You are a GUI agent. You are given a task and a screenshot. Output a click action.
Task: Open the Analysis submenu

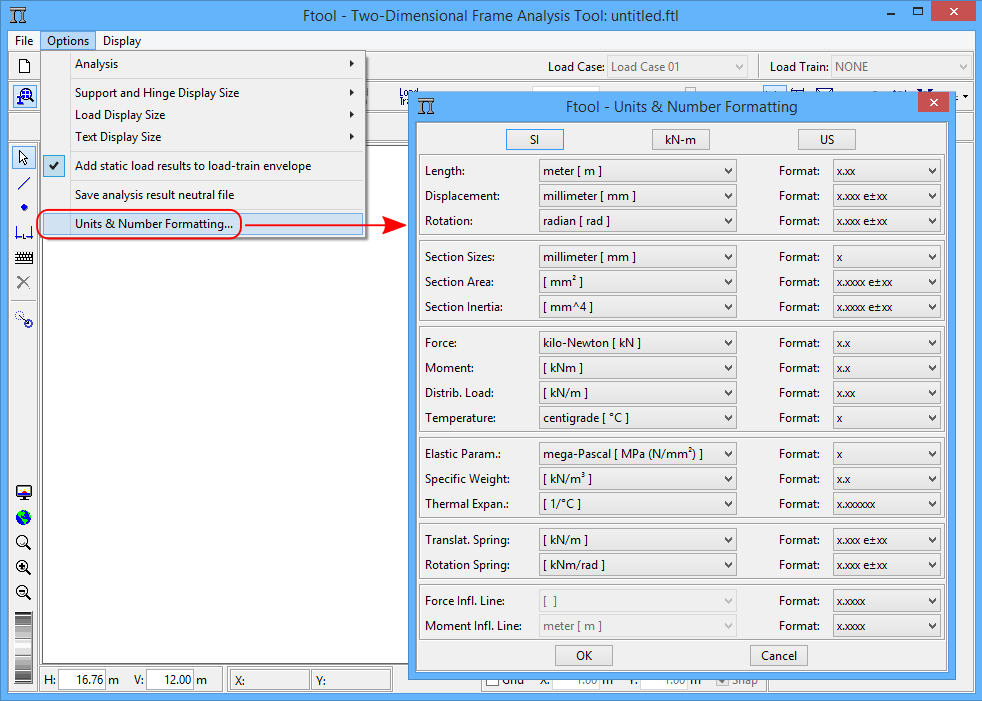[214, 64]
